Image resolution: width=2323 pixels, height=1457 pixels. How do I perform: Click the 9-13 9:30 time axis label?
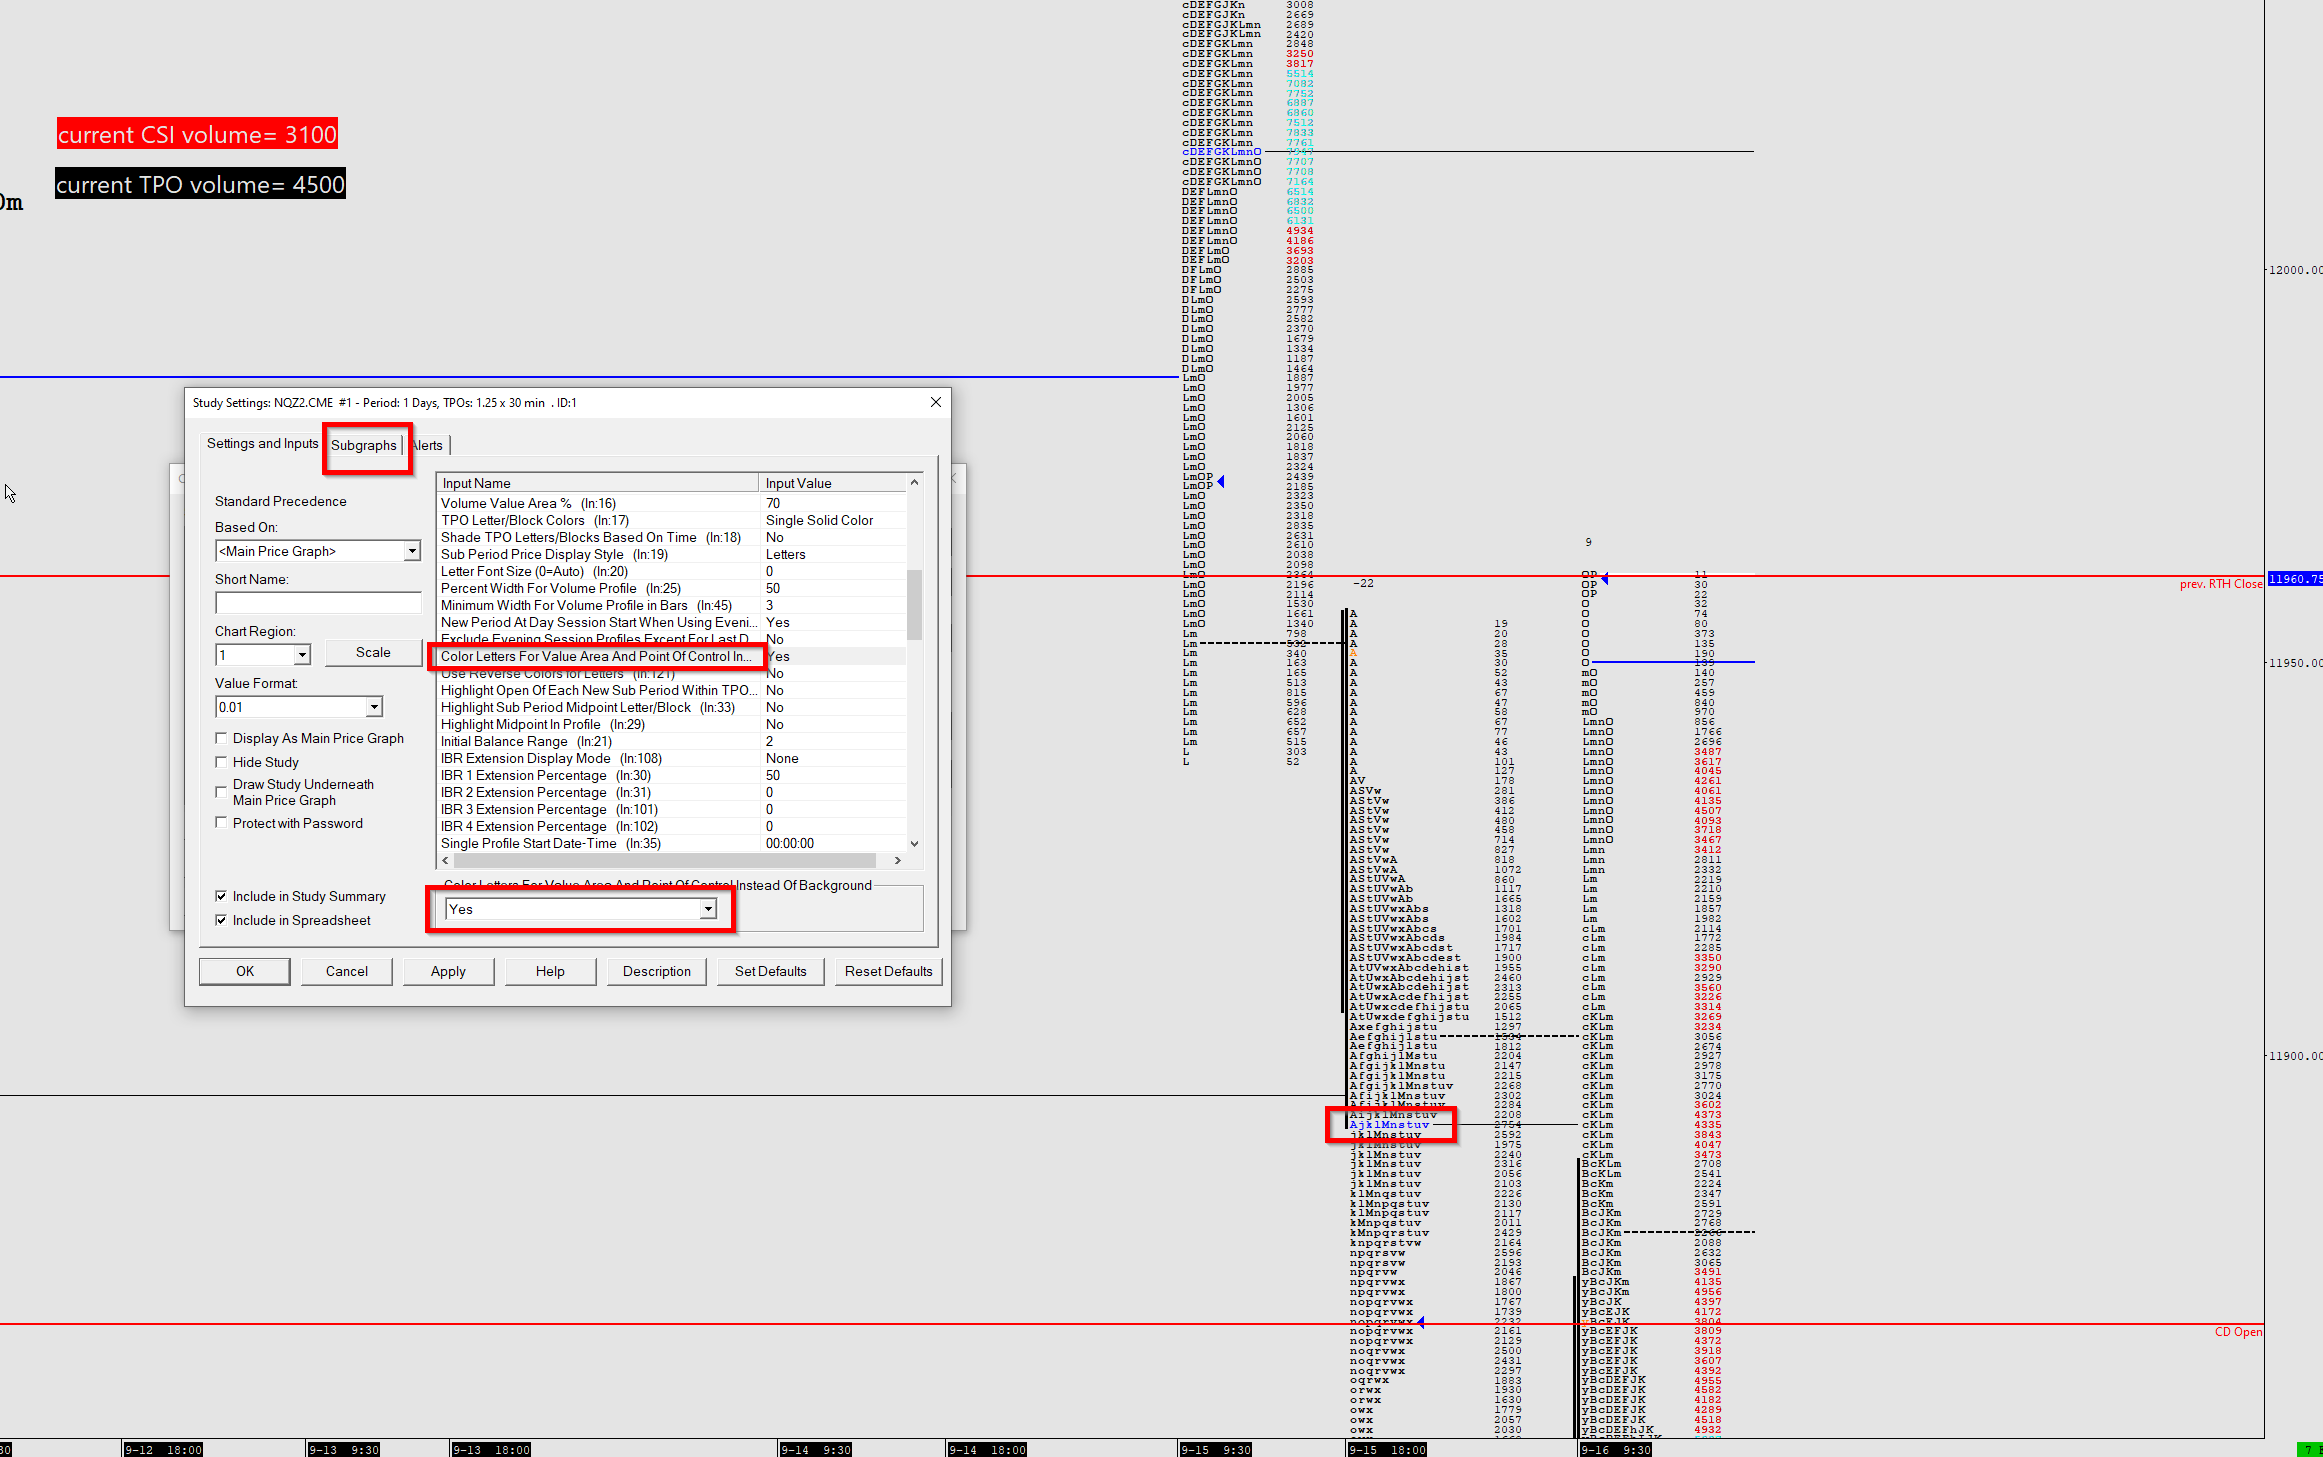[x=344, y=1449]
